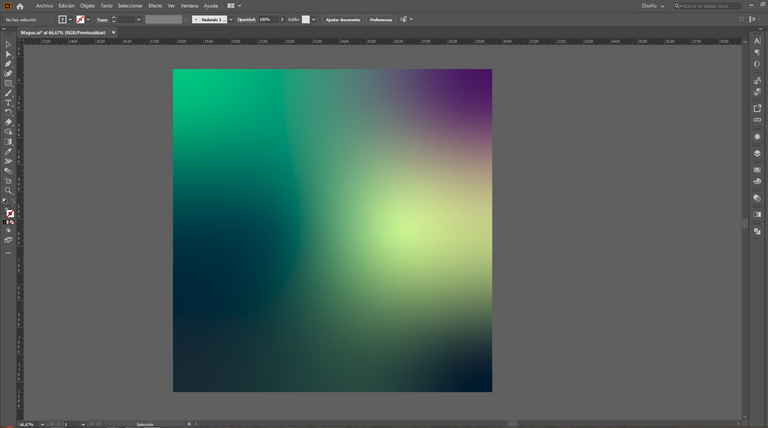Change screen mode icon in toolbar
768x428 pixels.
pos(8,240)
